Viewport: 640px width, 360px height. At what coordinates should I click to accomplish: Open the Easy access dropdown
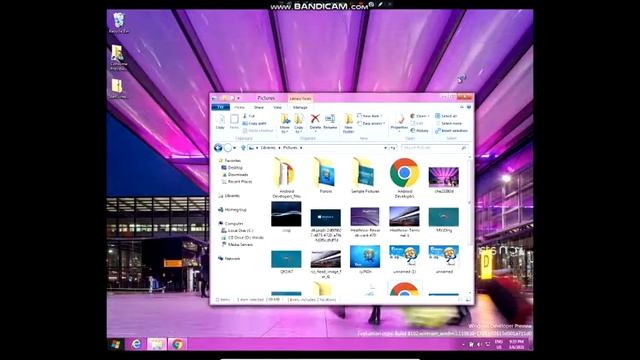(x=371, y=123)
